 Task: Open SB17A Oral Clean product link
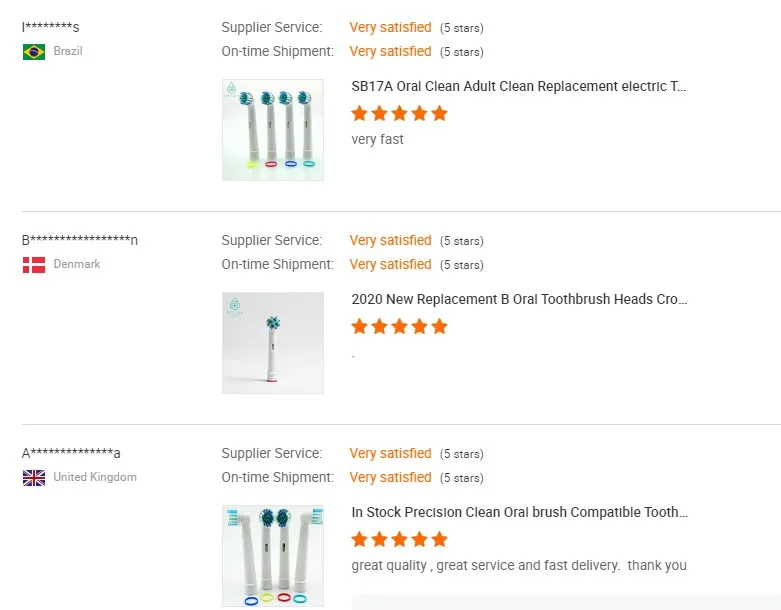[519, 87]
